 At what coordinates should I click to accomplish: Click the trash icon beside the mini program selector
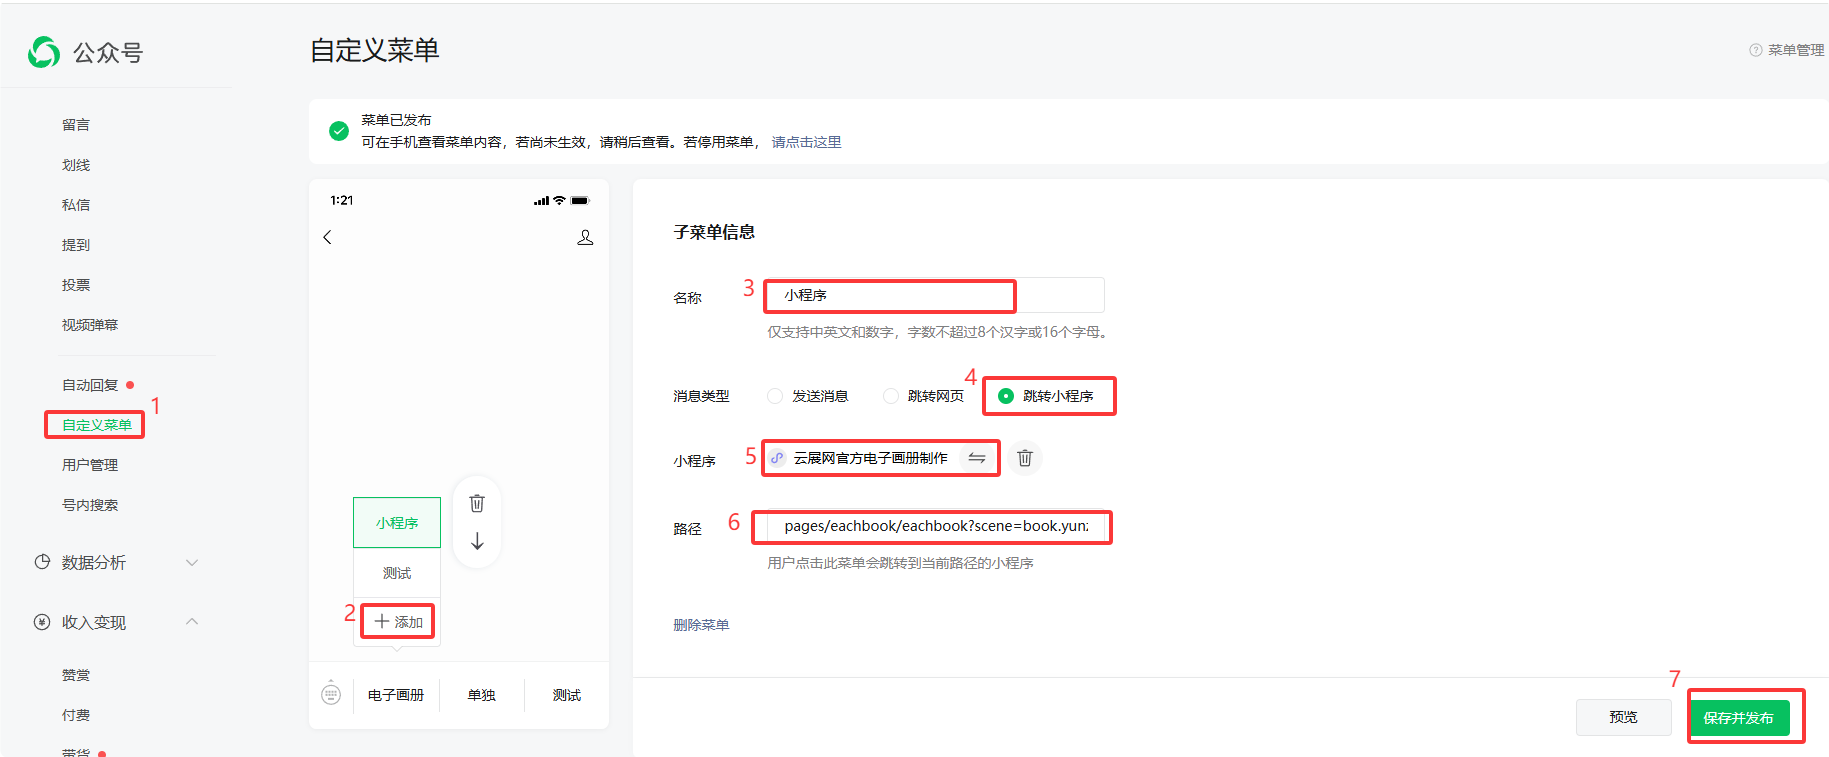click(x=1024, y=458)
